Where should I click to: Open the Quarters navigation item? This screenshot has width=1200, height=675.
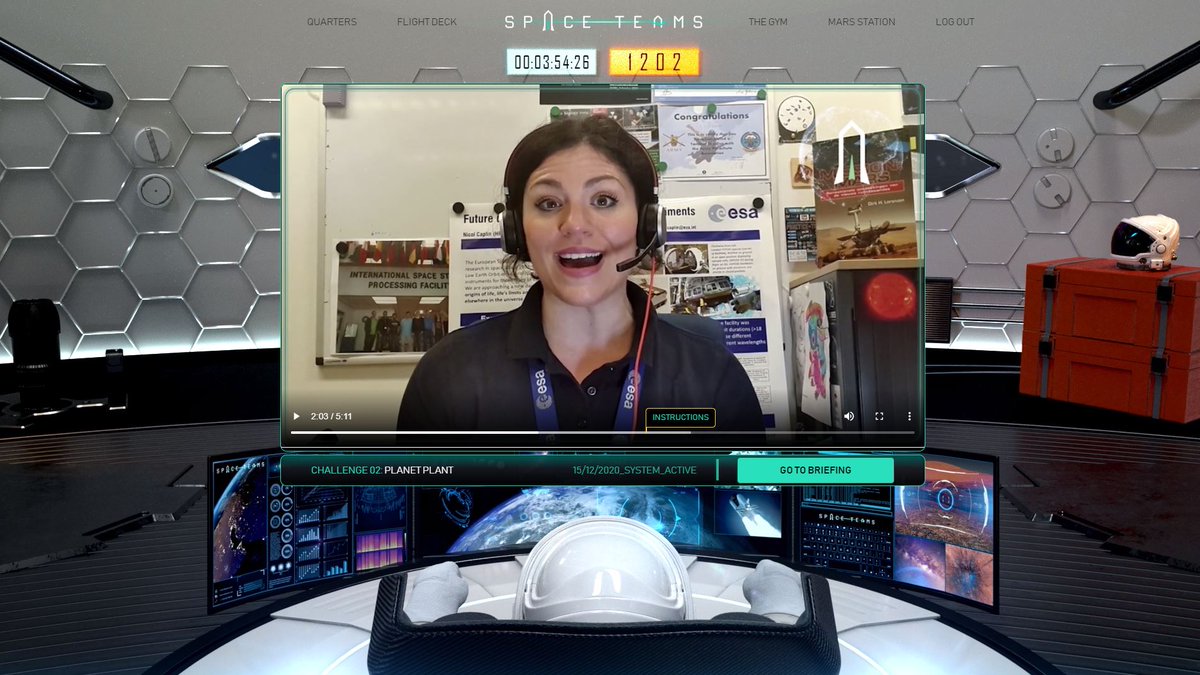coord(331,22)
